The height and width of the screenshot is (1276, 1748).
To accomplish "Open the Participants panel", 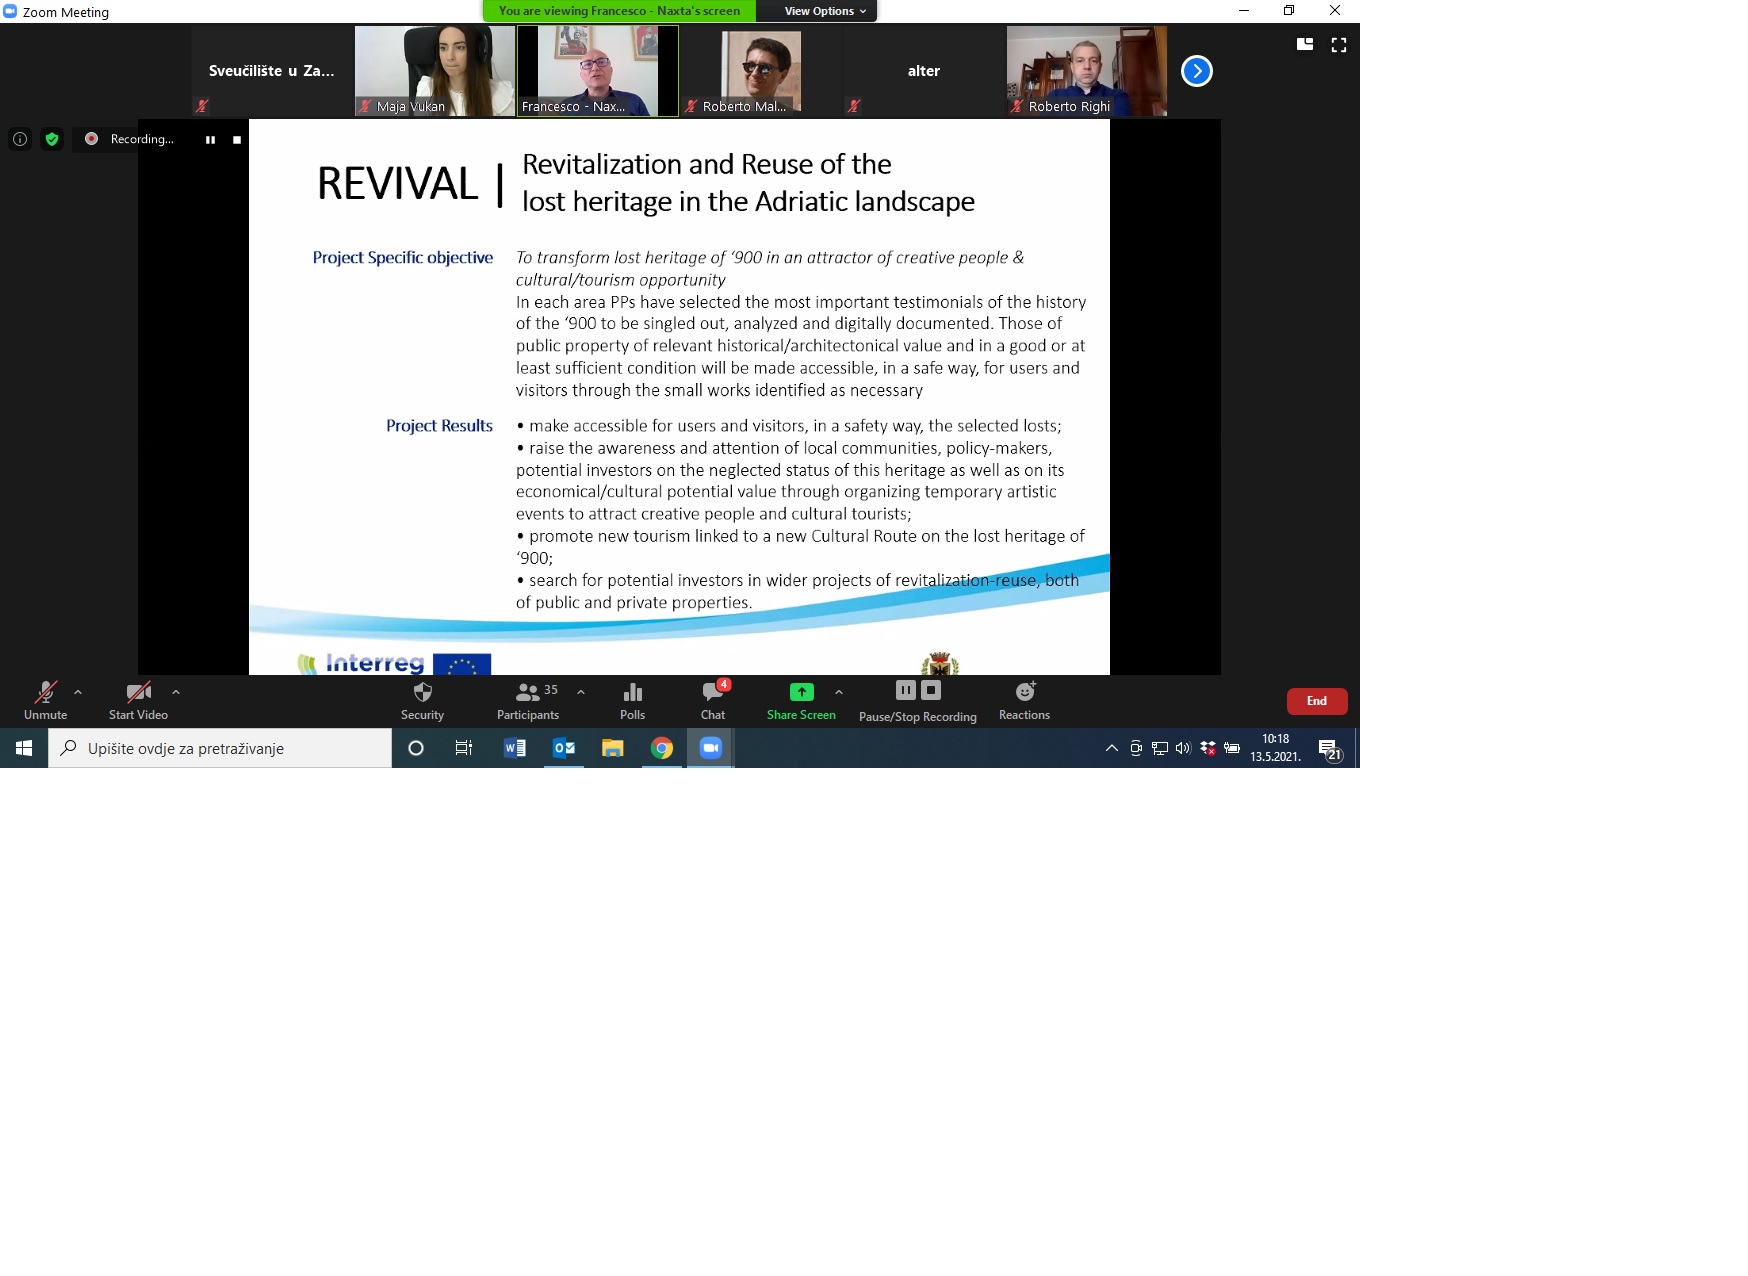I will point(528,700).
